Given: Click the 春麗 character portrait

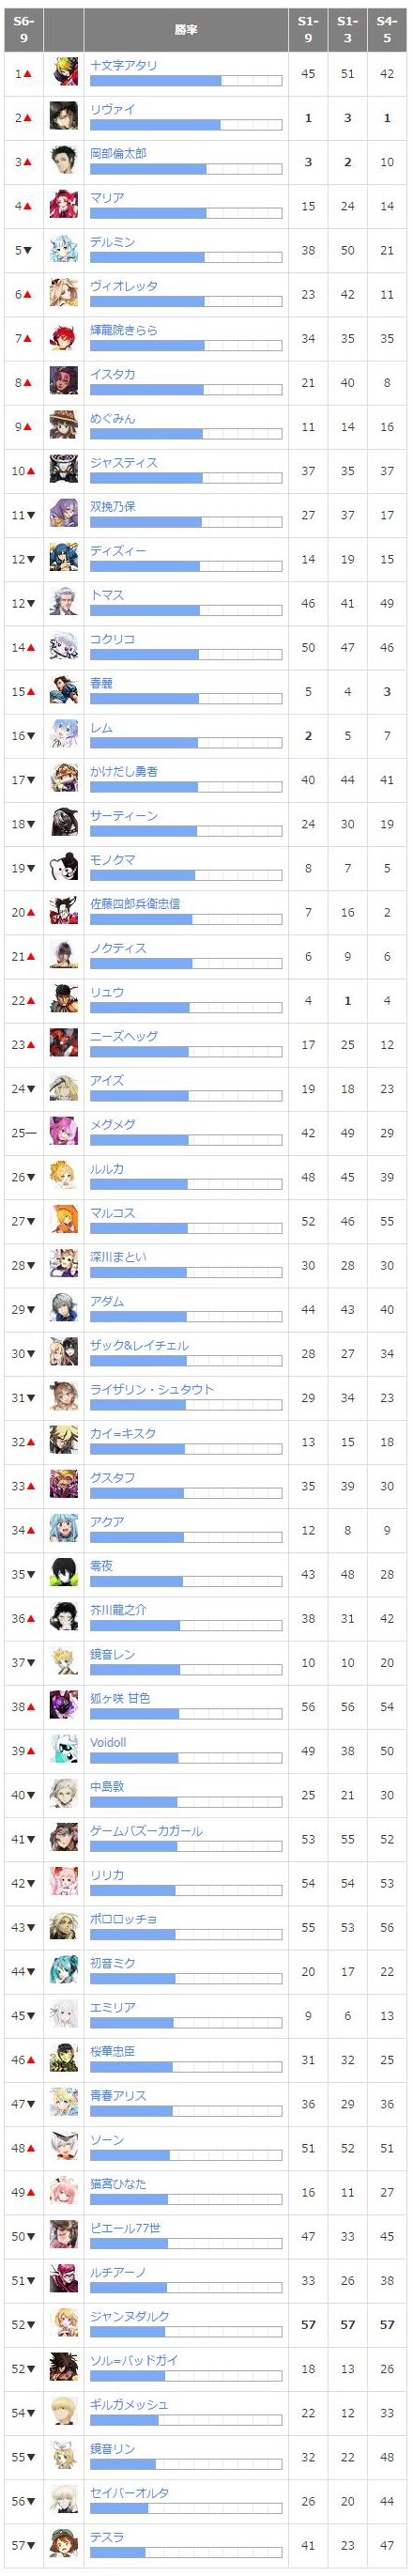Looking at the screenshot, I should [x=64, y=692].
